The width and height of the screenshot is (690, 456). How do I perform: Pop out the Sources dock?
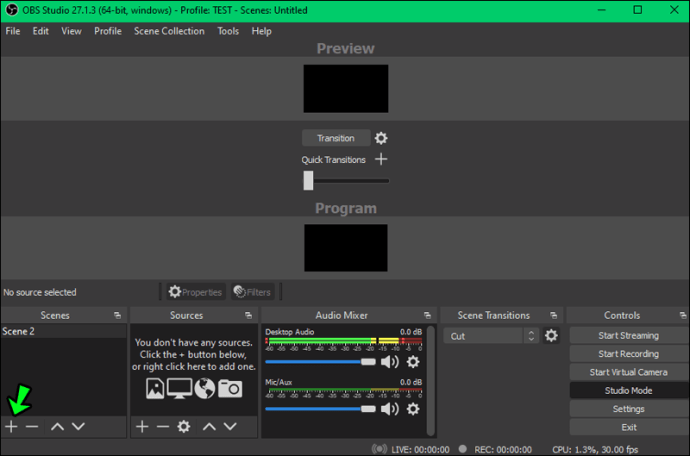tap(248, 315)
